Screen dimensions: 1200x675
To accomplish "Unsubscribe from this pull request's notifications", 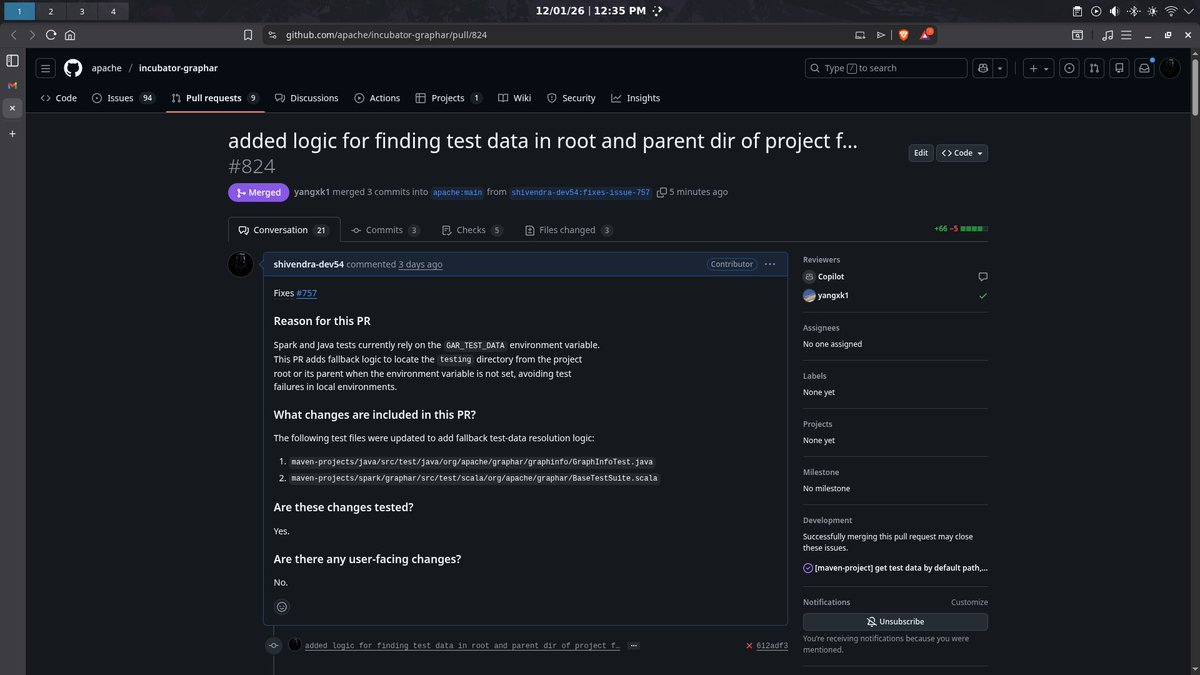I will click(894, 621).
